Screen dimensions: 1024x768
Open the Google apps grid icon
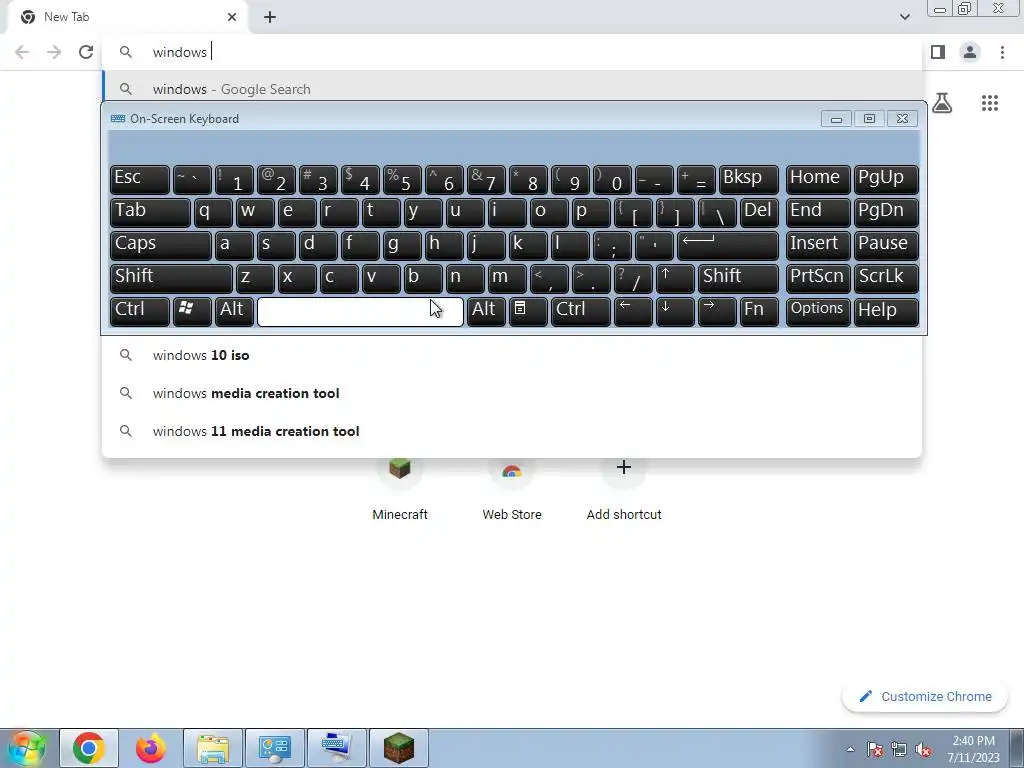[990, 103]
